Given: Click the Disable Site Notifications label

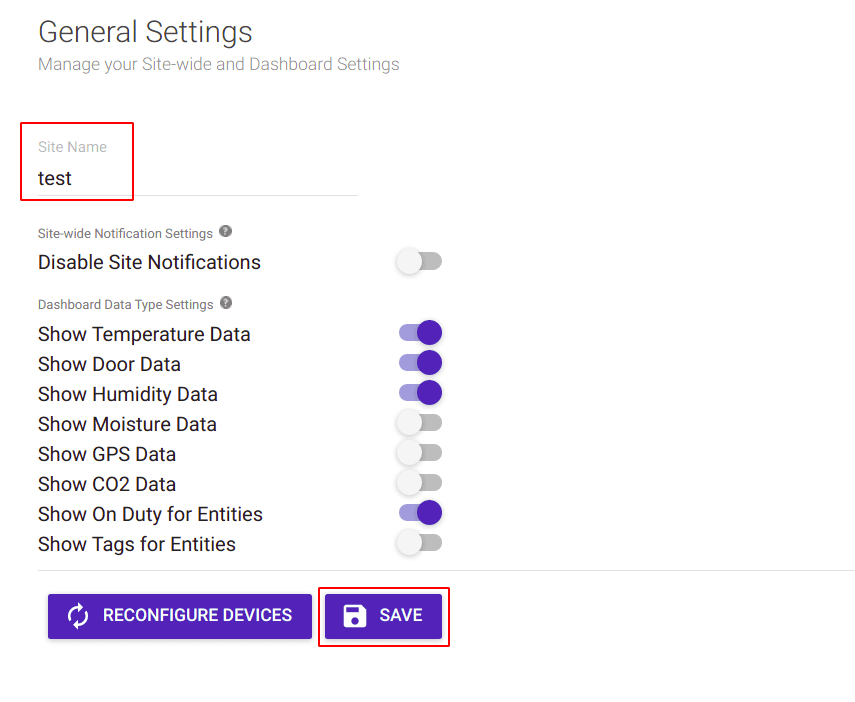Looking at the screenshot, I should click(x=149, y=262).
